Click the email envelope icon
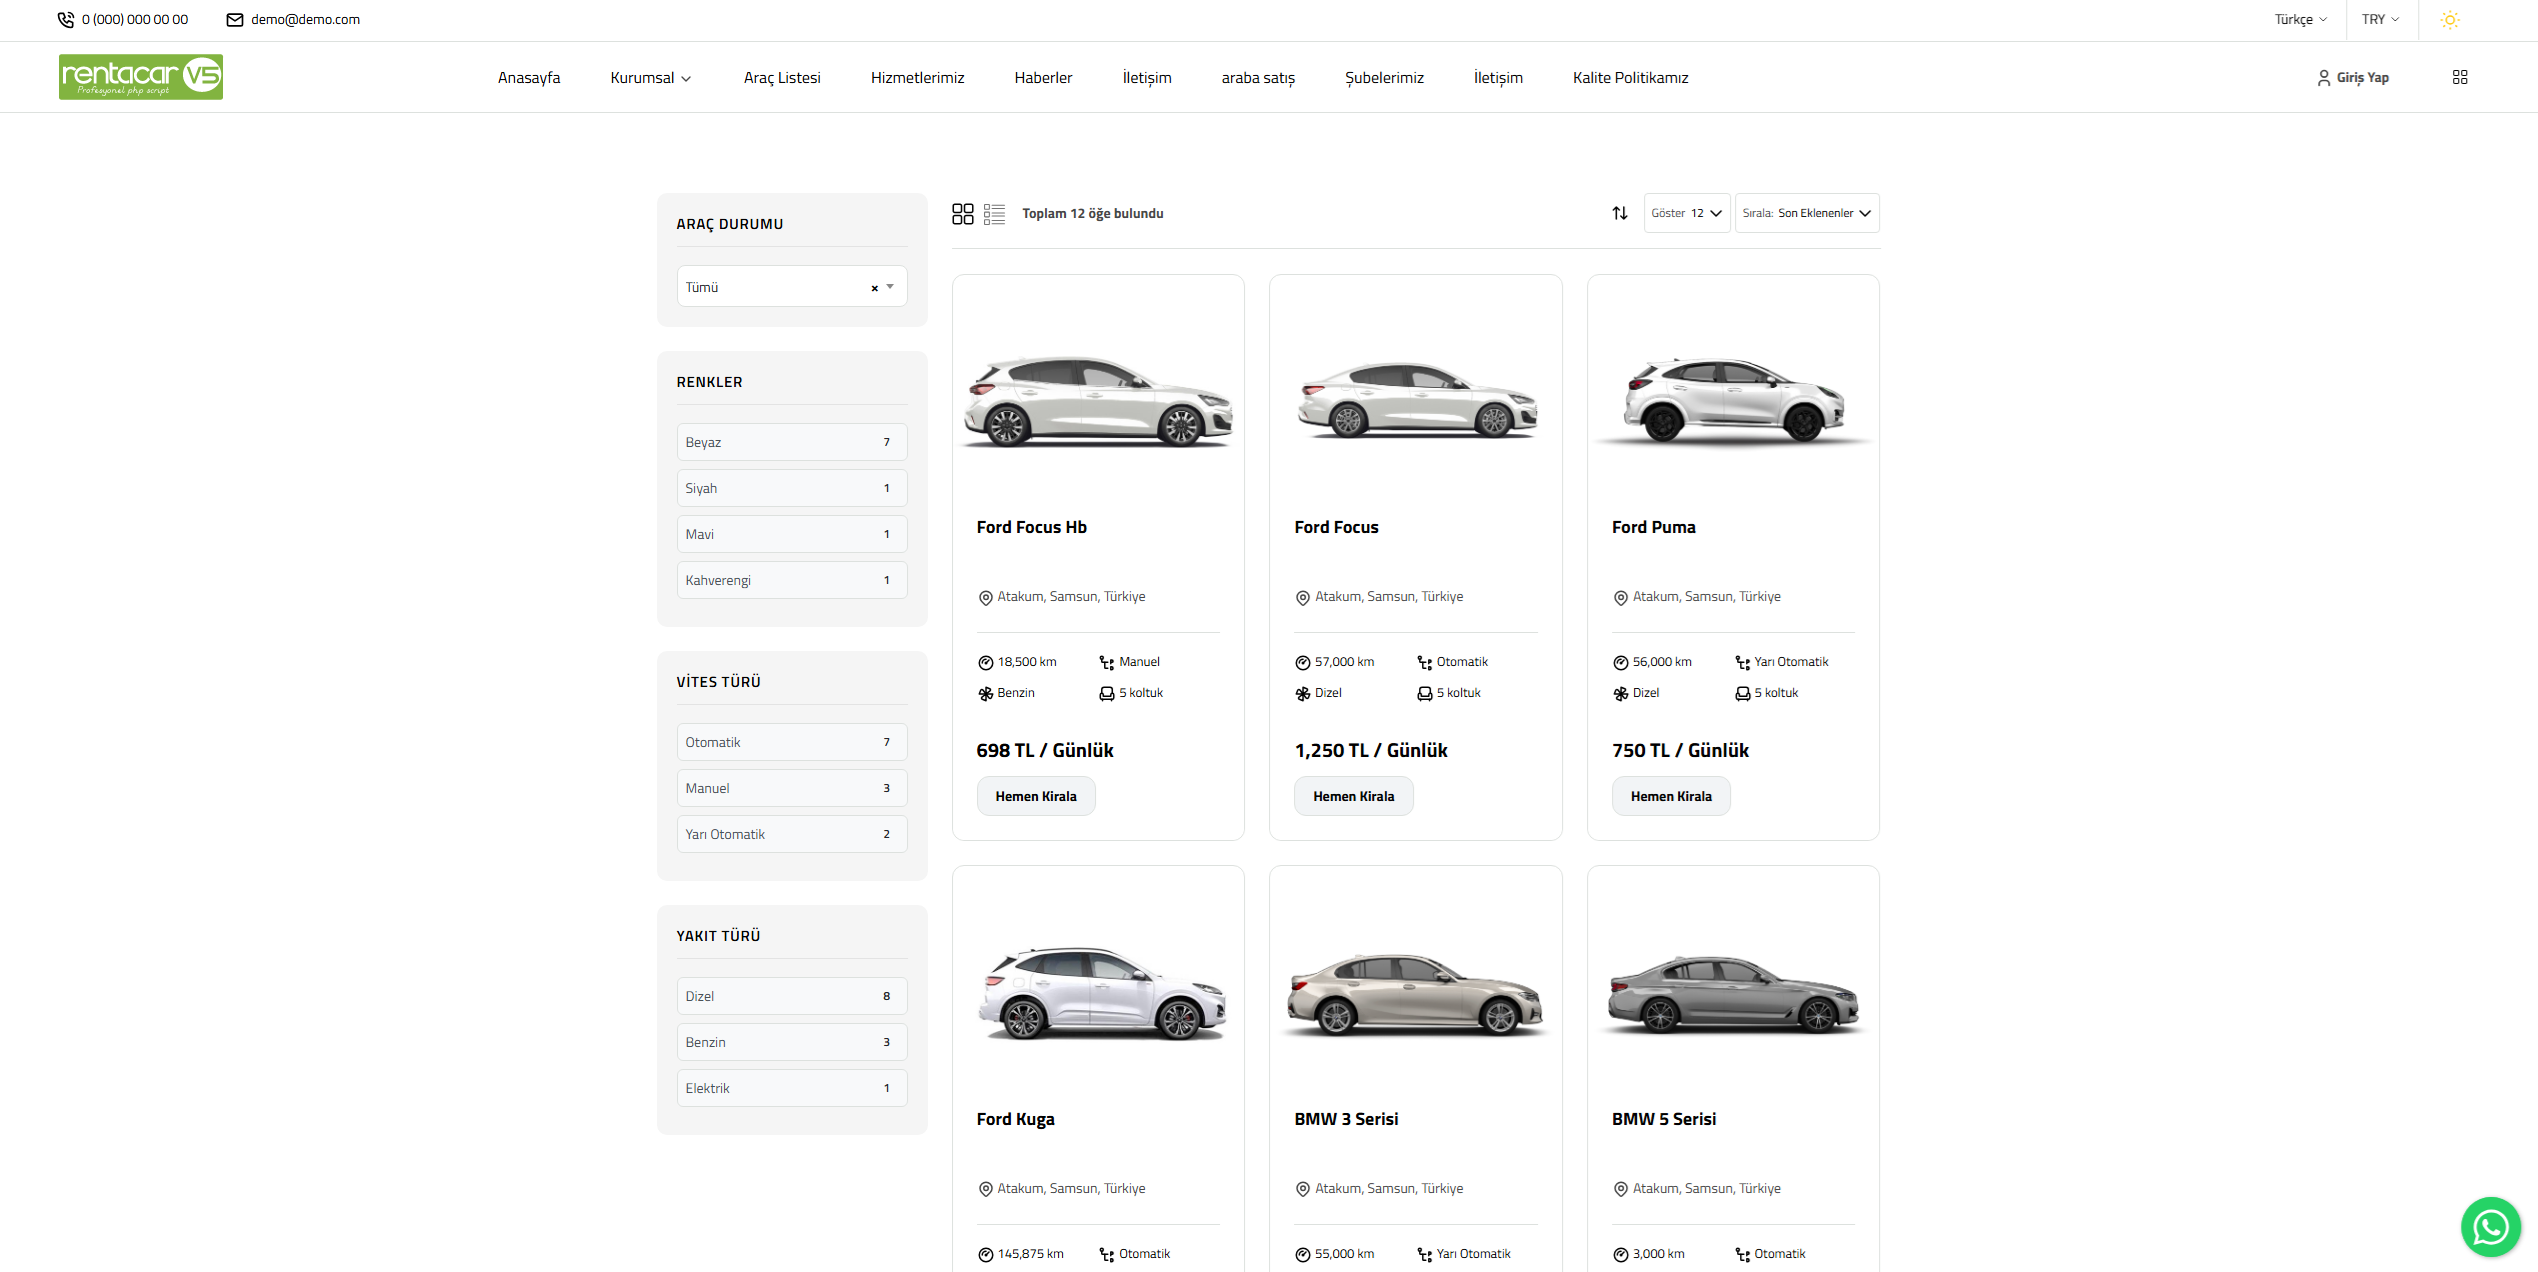The image size is (2538, 1272). pyautogui.click(x=235, y=20)
